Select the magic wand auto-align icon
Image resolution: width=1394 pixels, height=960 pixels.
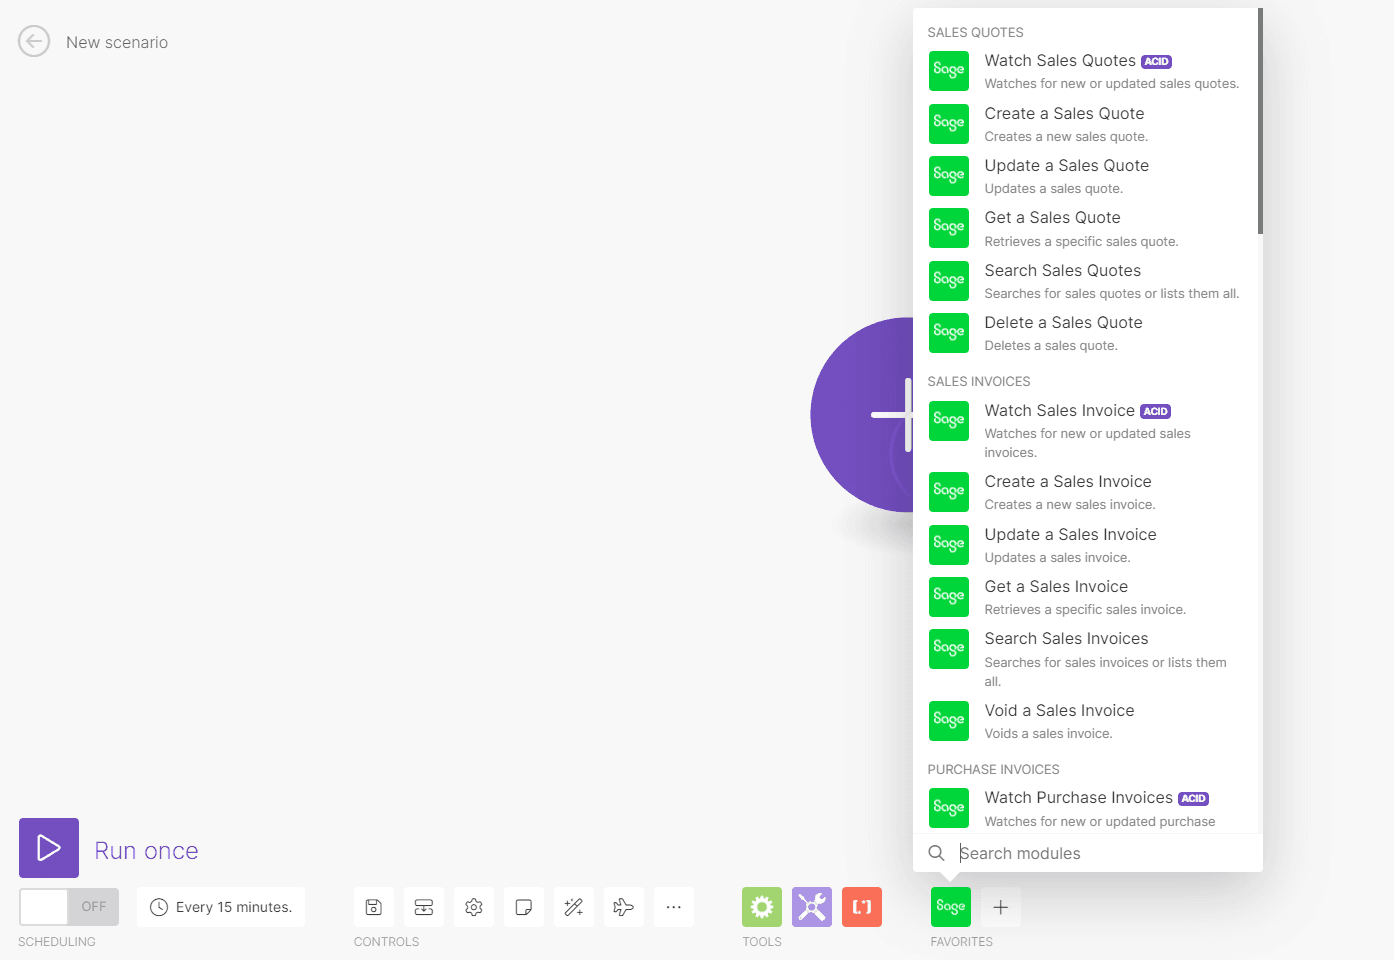574,906
